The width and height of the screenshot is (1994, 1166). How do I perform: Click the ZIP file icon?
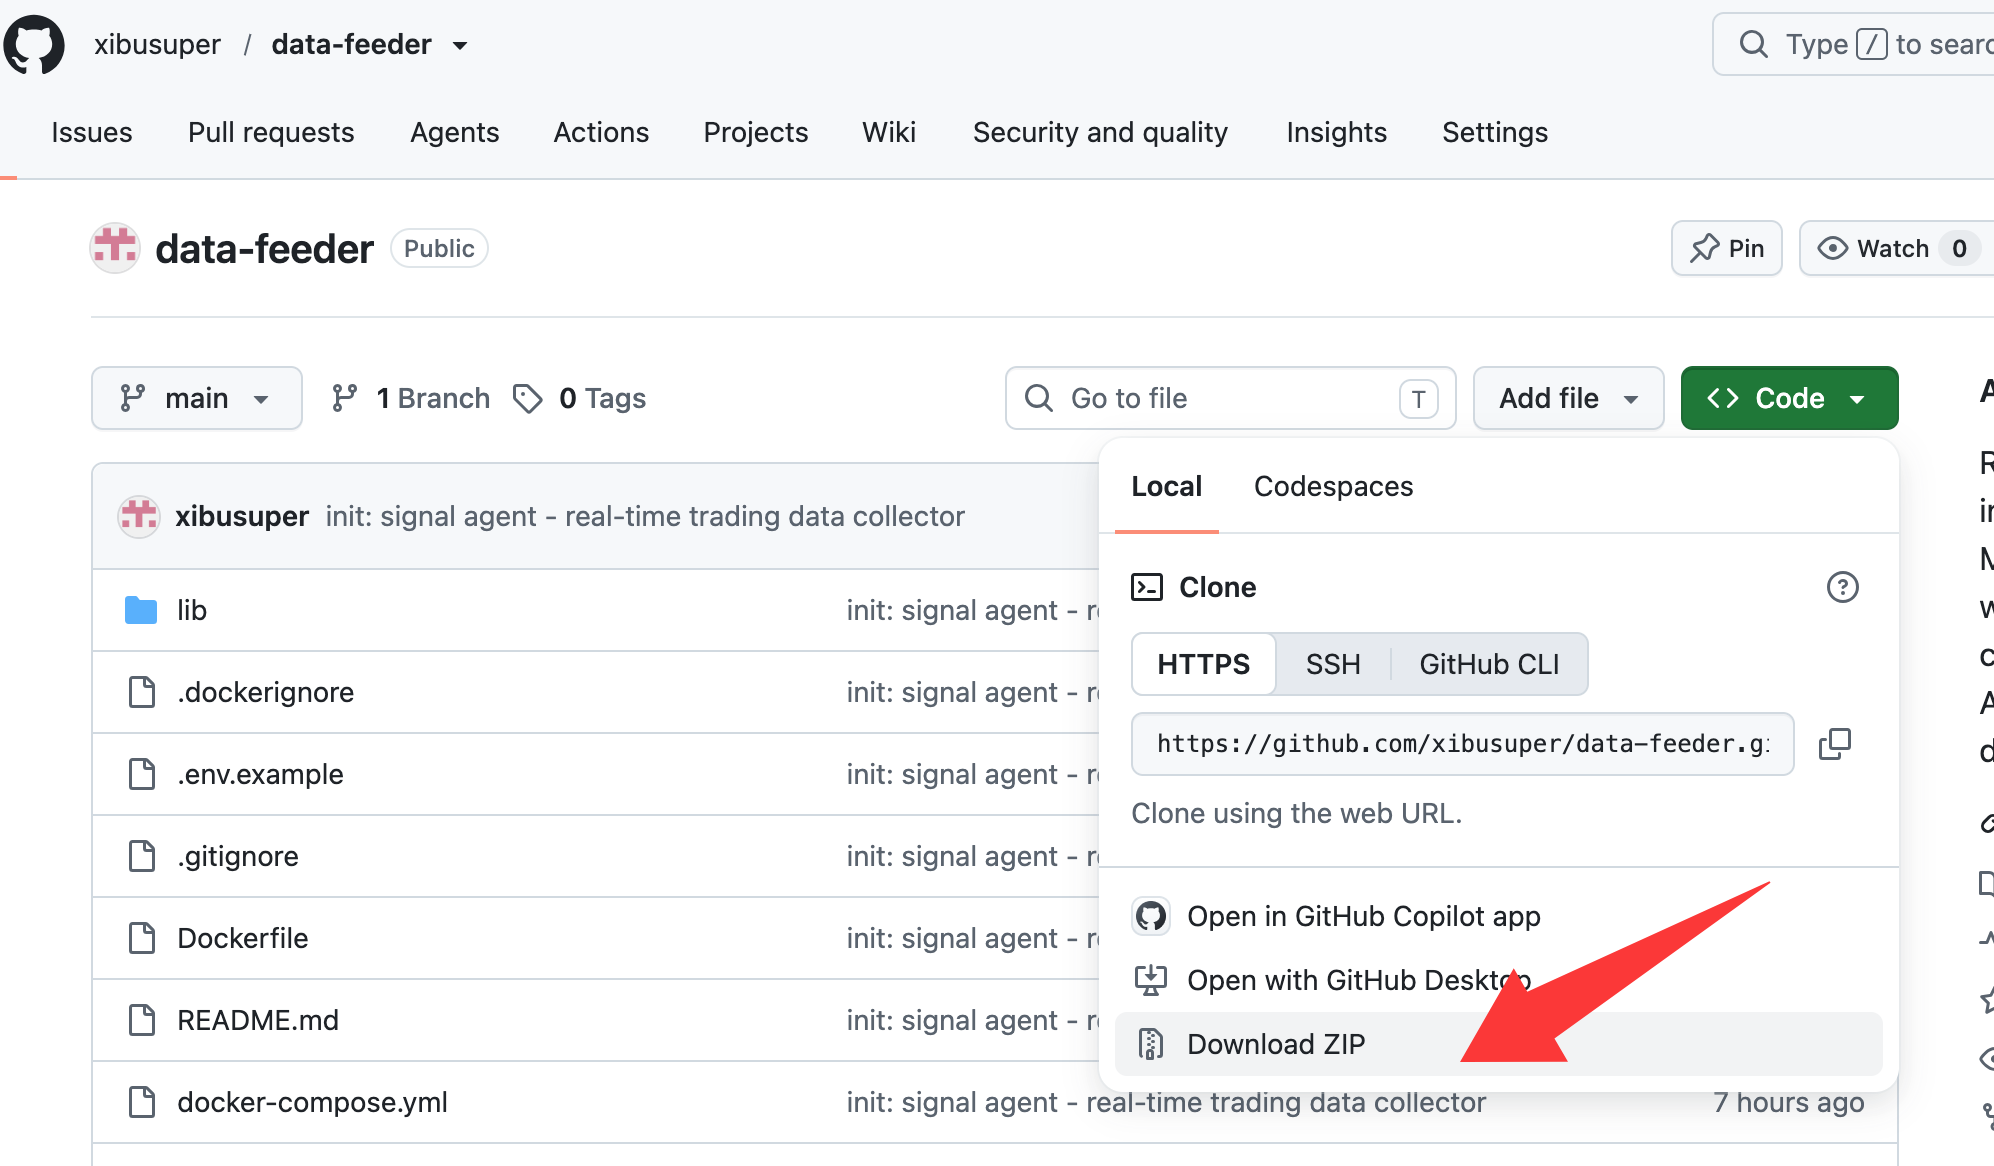click(1151, 1044)
